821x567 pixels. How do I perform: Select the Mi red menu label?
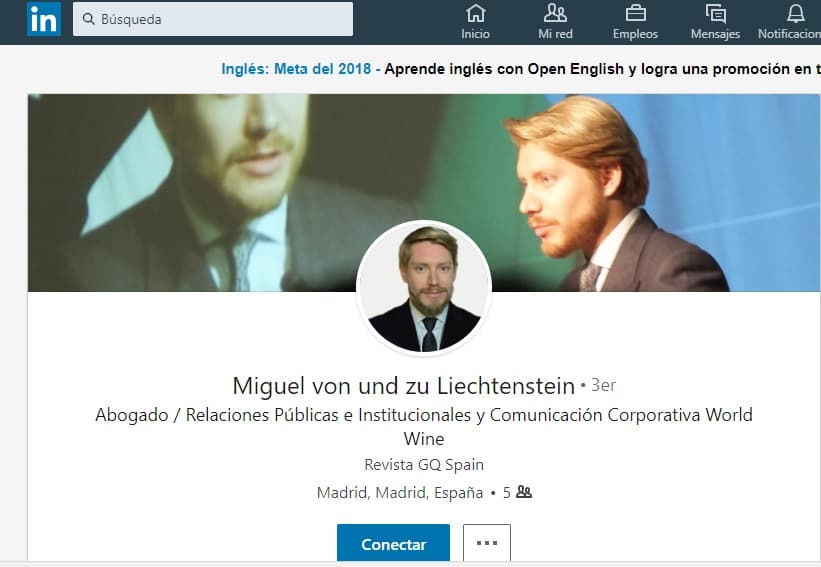pos(555,34)
